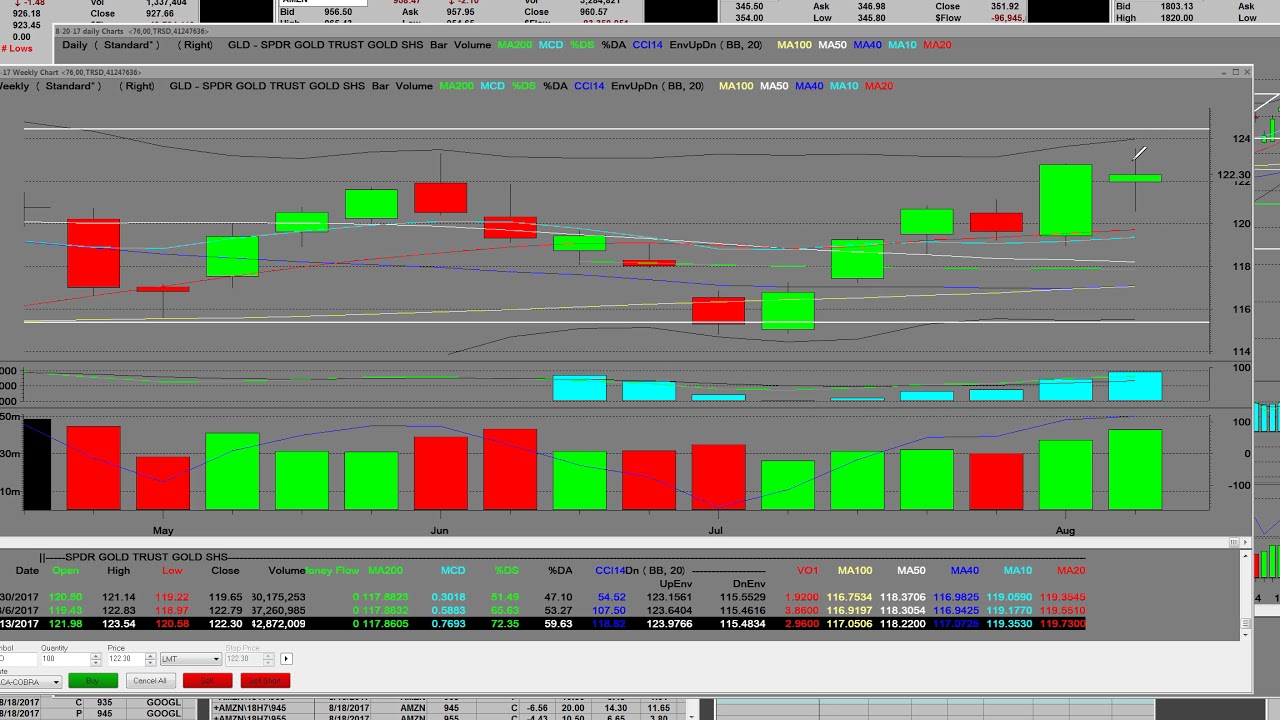Click MA20 indicator in daily chart header
The image size is (1280, 720).
(937, 45)
